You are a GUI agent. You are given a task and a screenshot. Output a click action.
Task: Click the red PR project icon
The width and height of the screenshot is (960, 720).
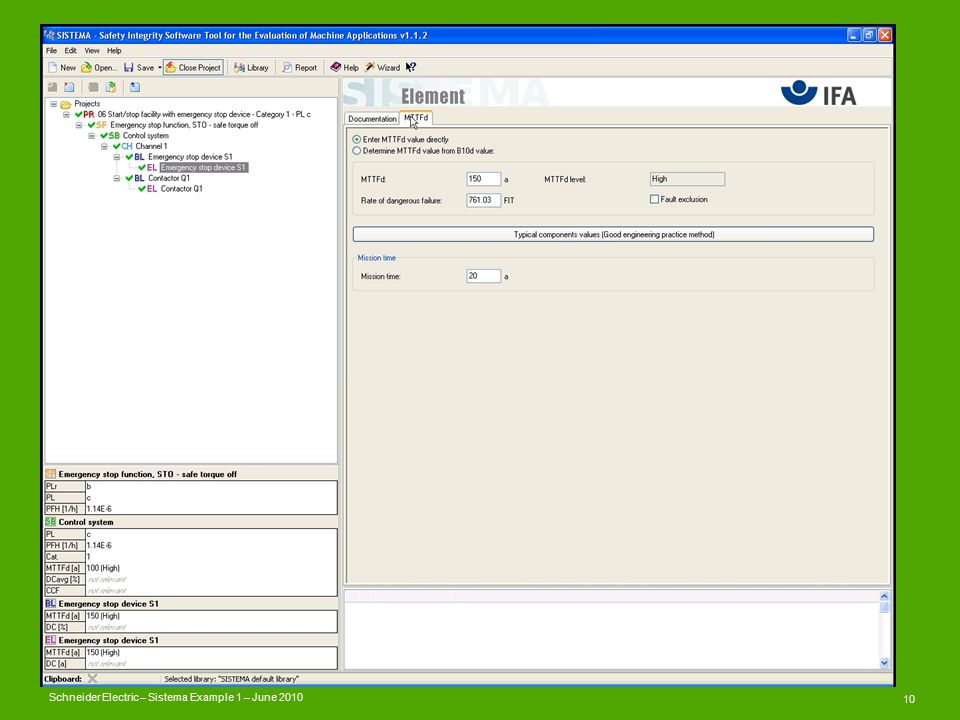89,114
